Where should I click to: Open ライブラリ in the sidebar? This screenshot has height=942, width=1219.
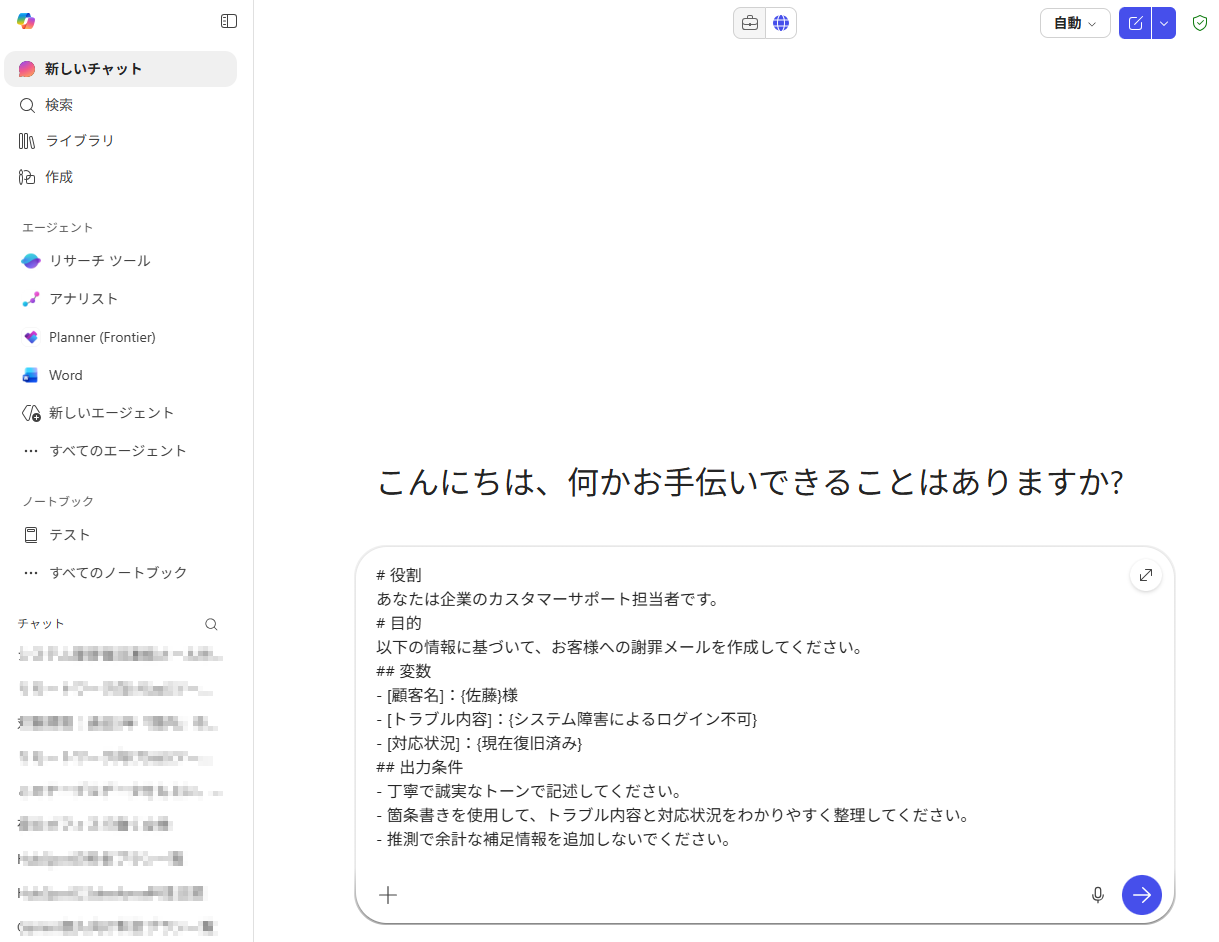[79, 141]
